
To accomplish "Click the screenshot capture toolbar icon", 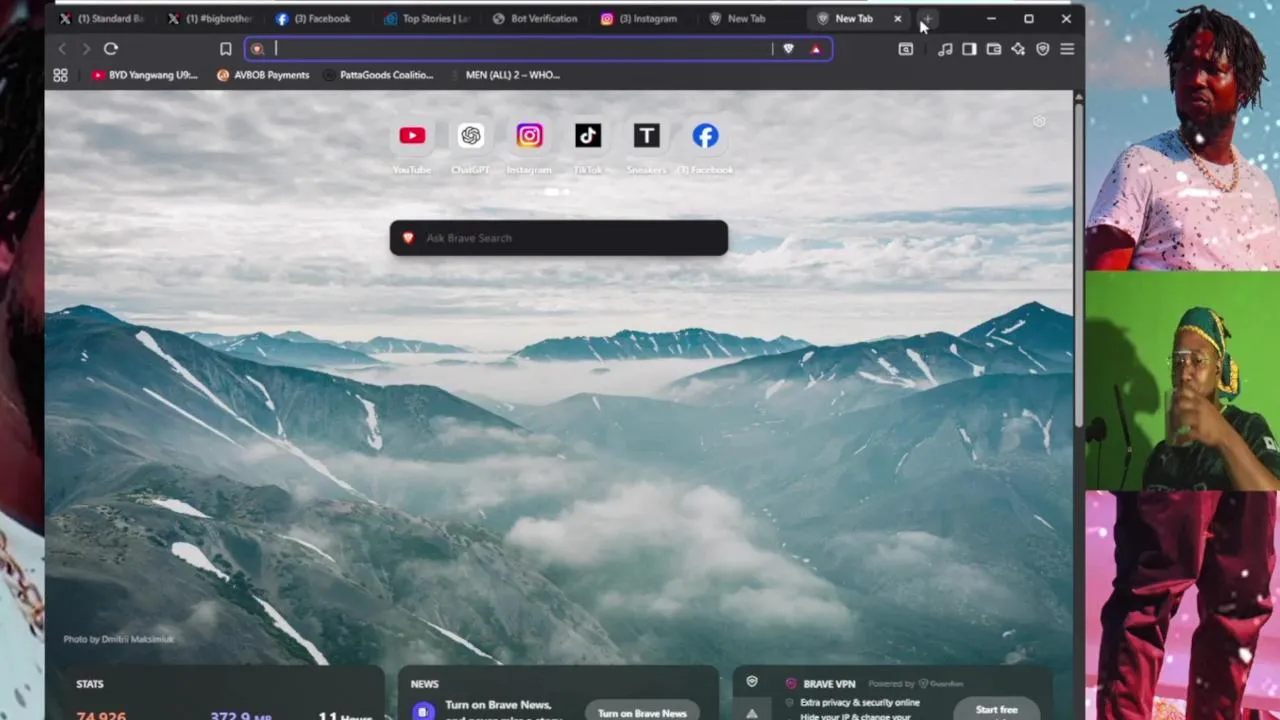I will (906, 49).
